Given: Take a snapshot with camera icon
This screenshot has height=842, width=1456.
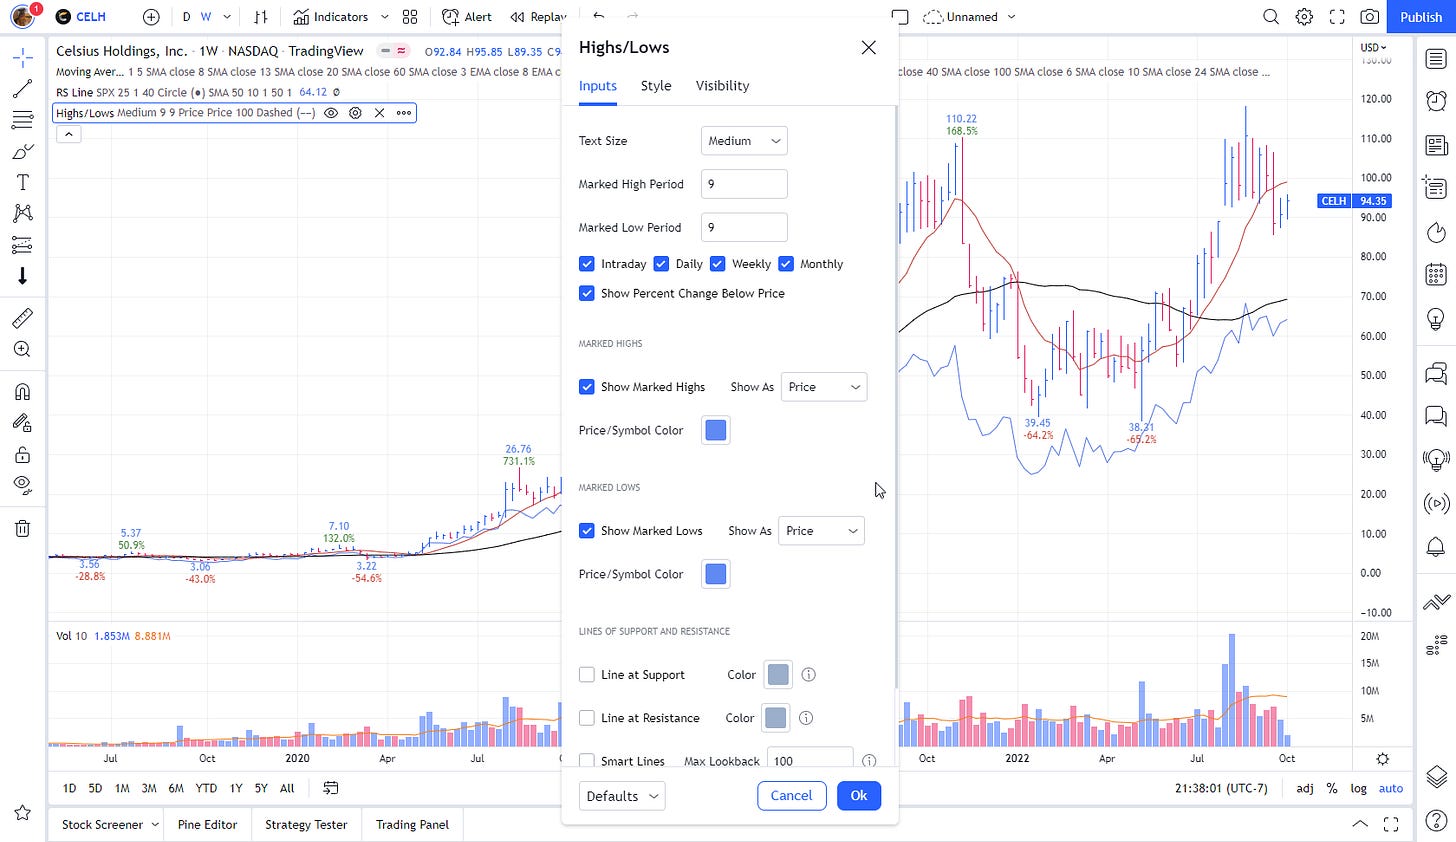Looking at the screenshot, I should point(1370,17).
